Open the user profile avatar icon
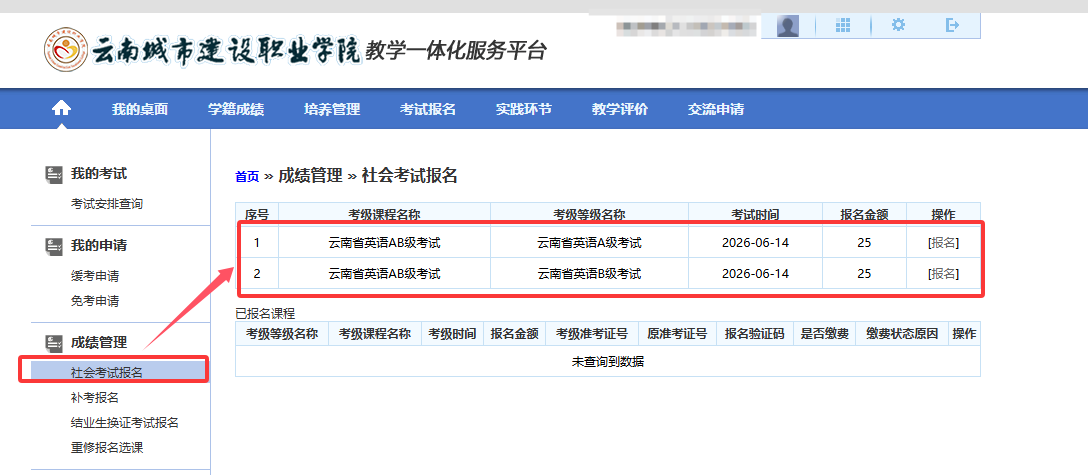Screen dimensions: 1088x475 pyautogui.click(x=788, y=26)
